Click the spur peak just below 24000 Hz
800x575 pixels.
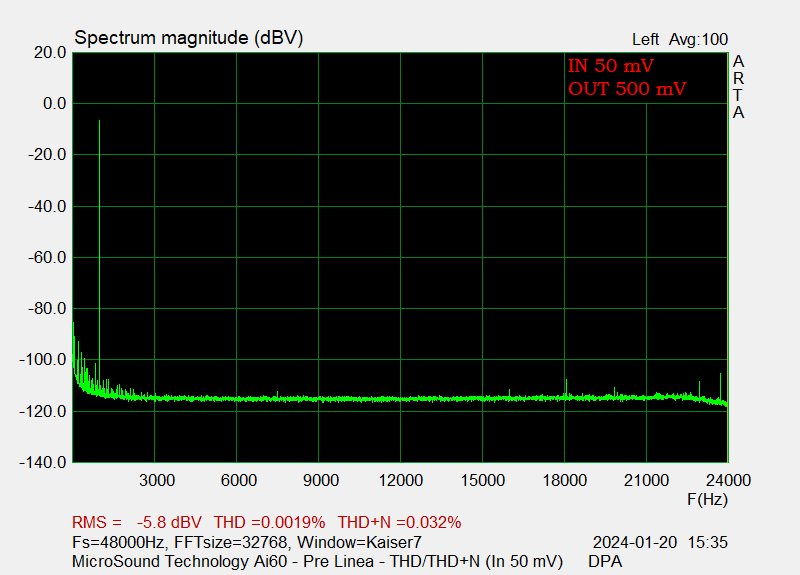coord(720,386)
